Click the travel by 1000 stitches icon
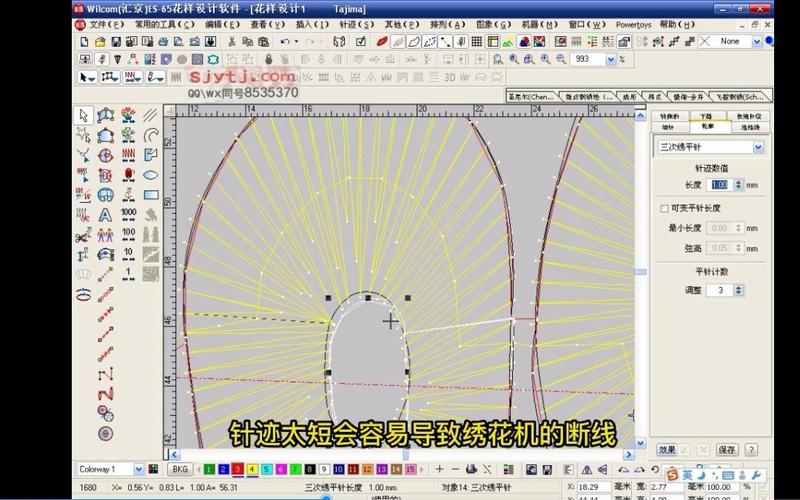 click(129, 214)
